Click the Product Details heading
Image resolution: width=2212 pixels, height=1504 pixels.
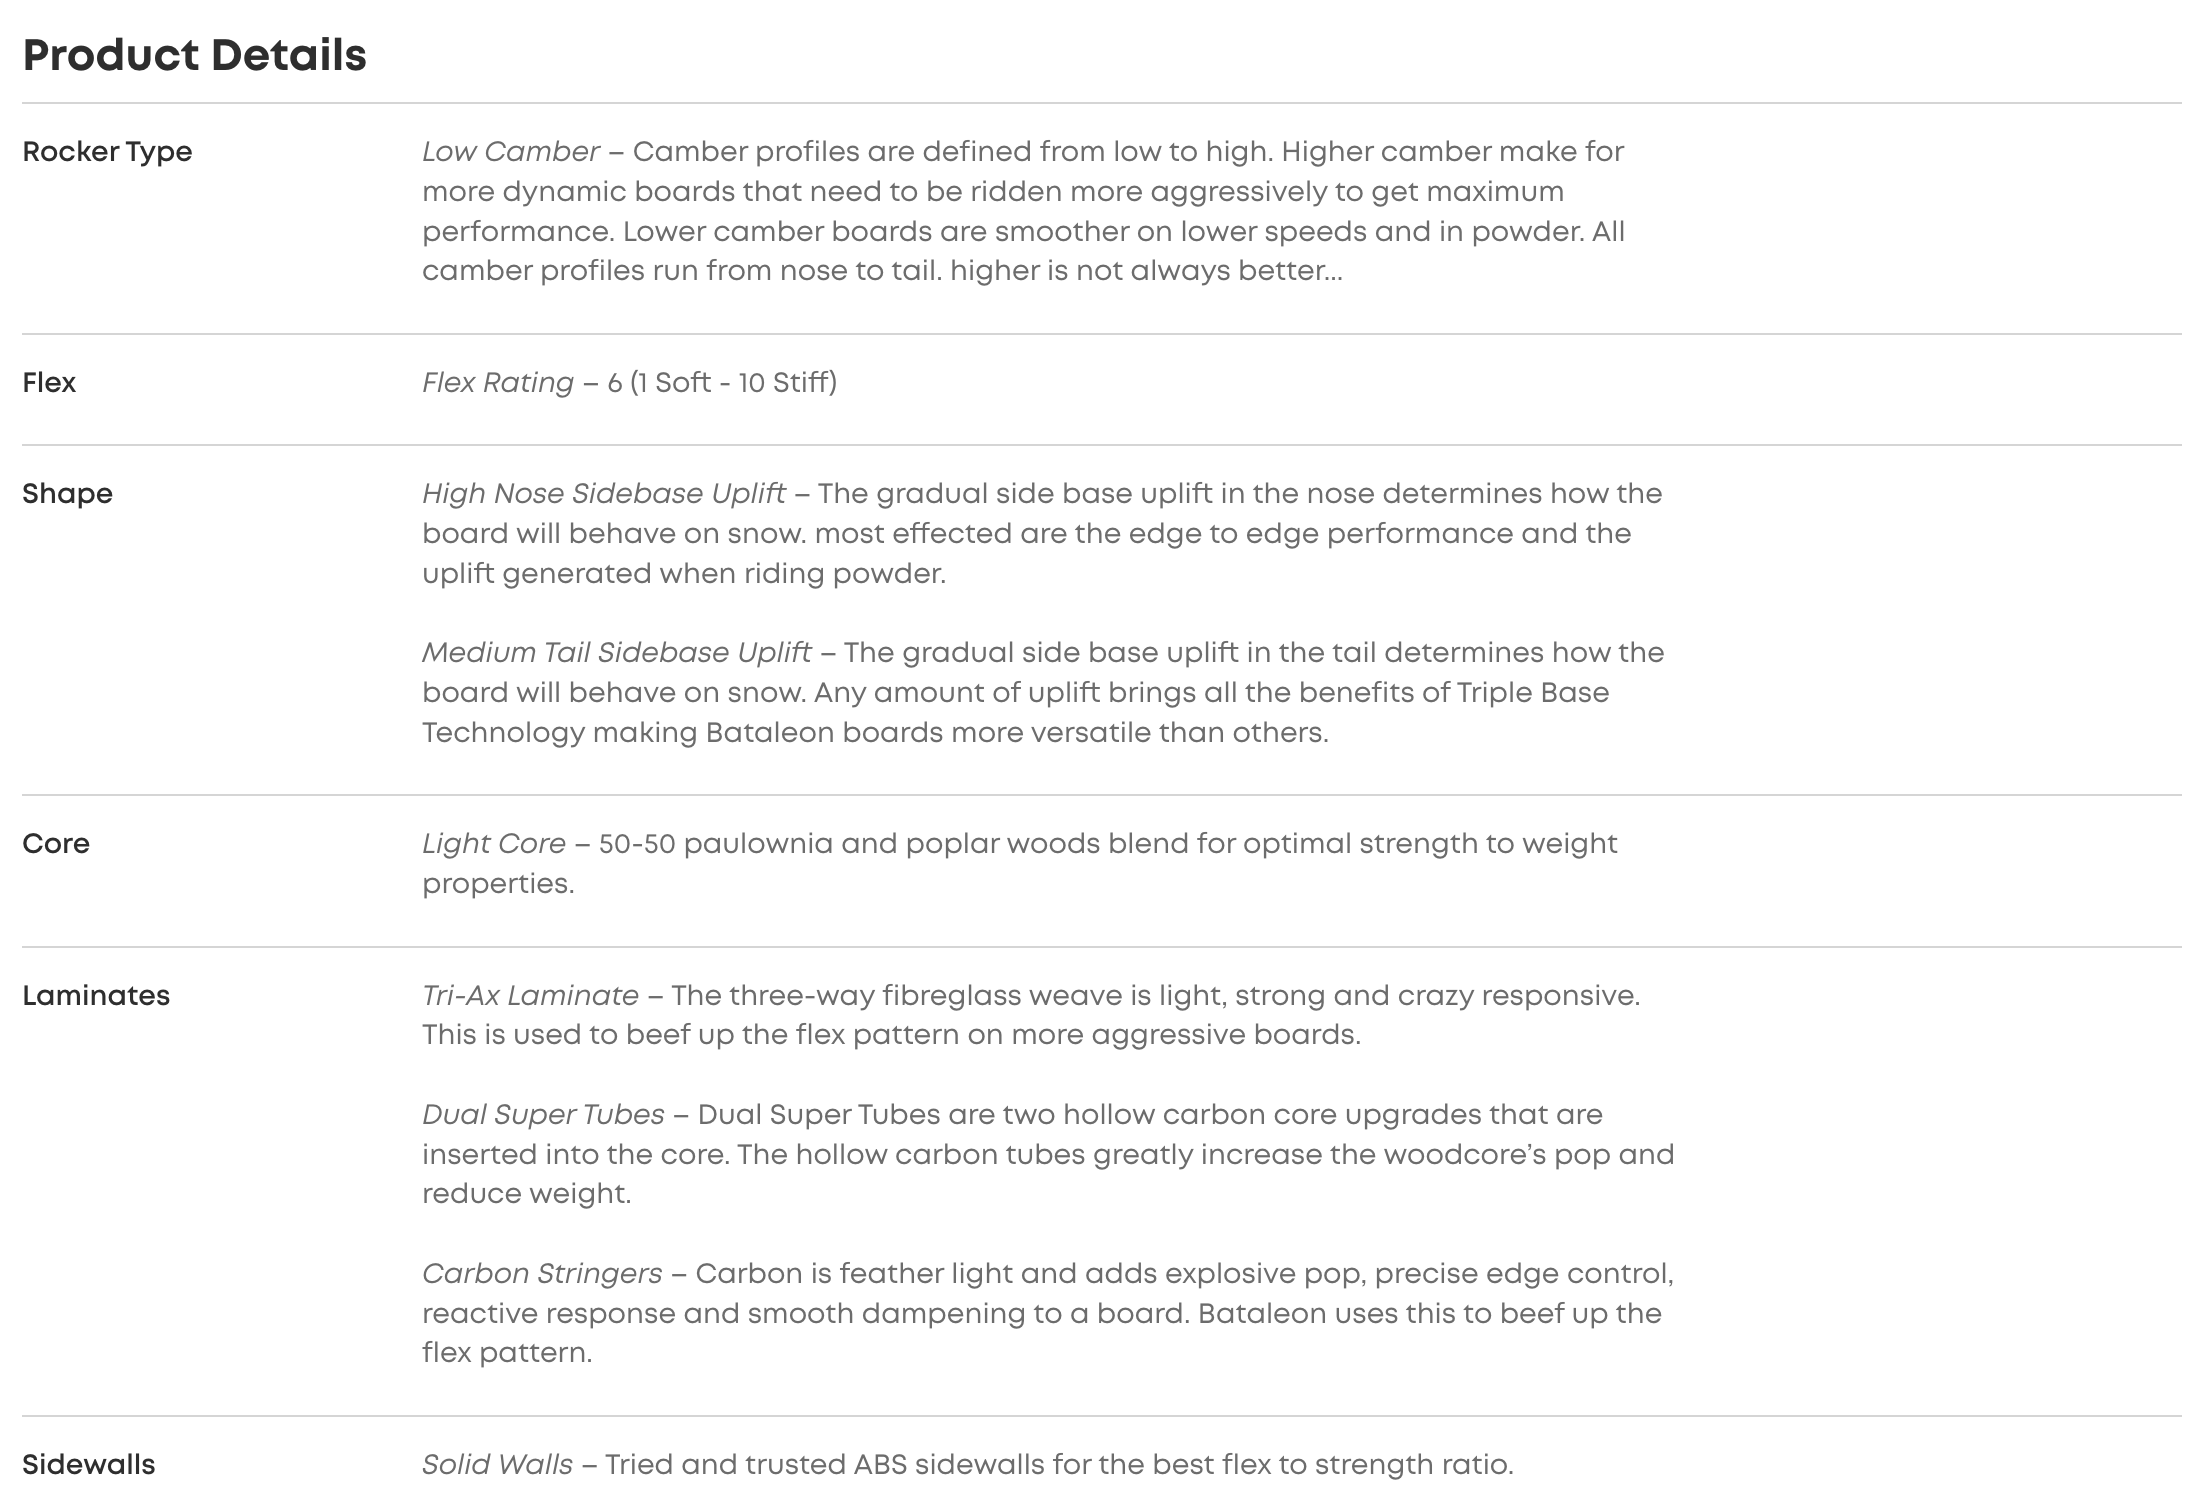pyautogui.click(x=194, y=55)
